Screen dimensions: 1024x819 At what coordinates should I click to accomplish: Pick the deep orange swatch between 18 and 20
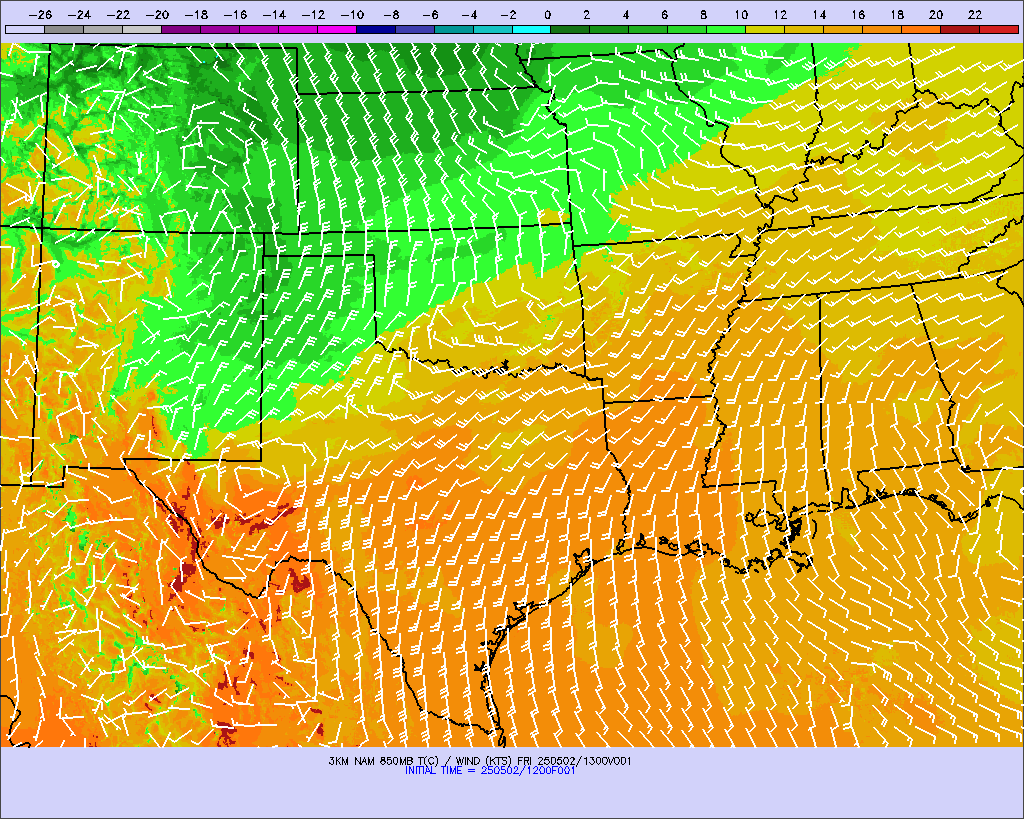pyautogui.click(x=921, y=29)
